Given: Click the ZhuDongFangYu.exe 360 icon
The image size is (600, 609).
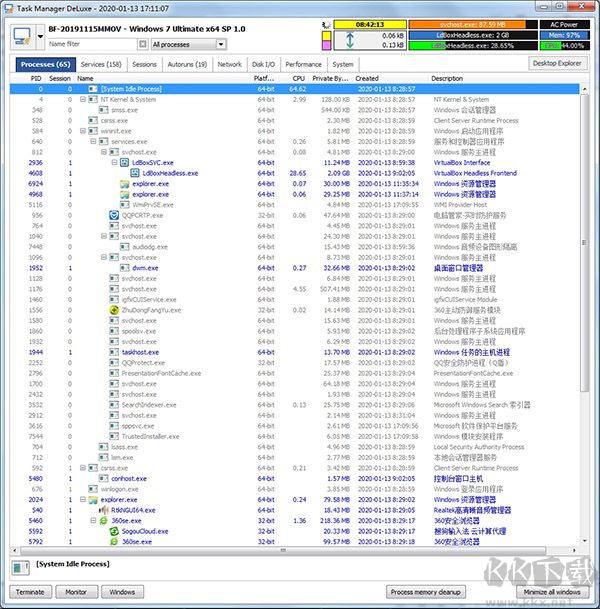Looking at the screenshot, I should [114, 310].
